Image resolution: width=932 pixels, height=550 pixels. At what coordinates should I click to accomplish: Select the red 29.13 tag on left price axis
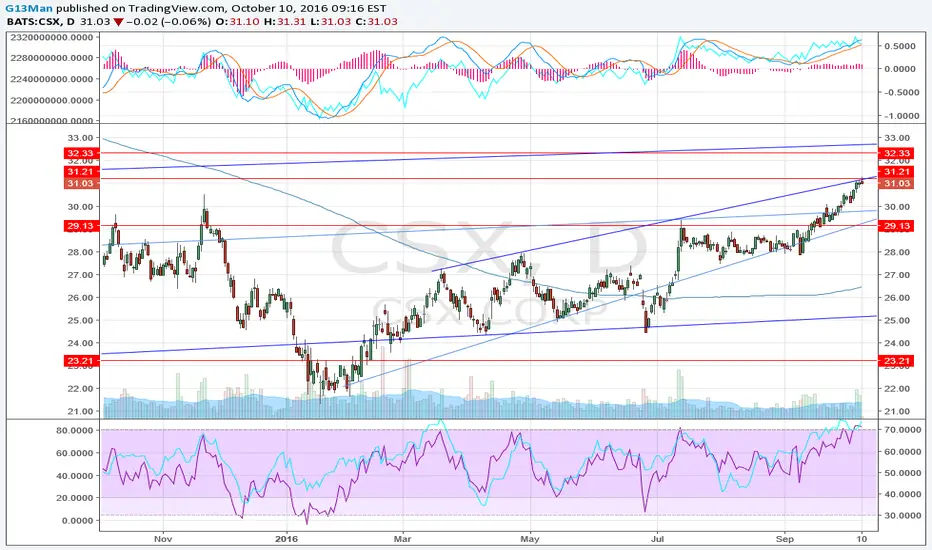[80, 226]
